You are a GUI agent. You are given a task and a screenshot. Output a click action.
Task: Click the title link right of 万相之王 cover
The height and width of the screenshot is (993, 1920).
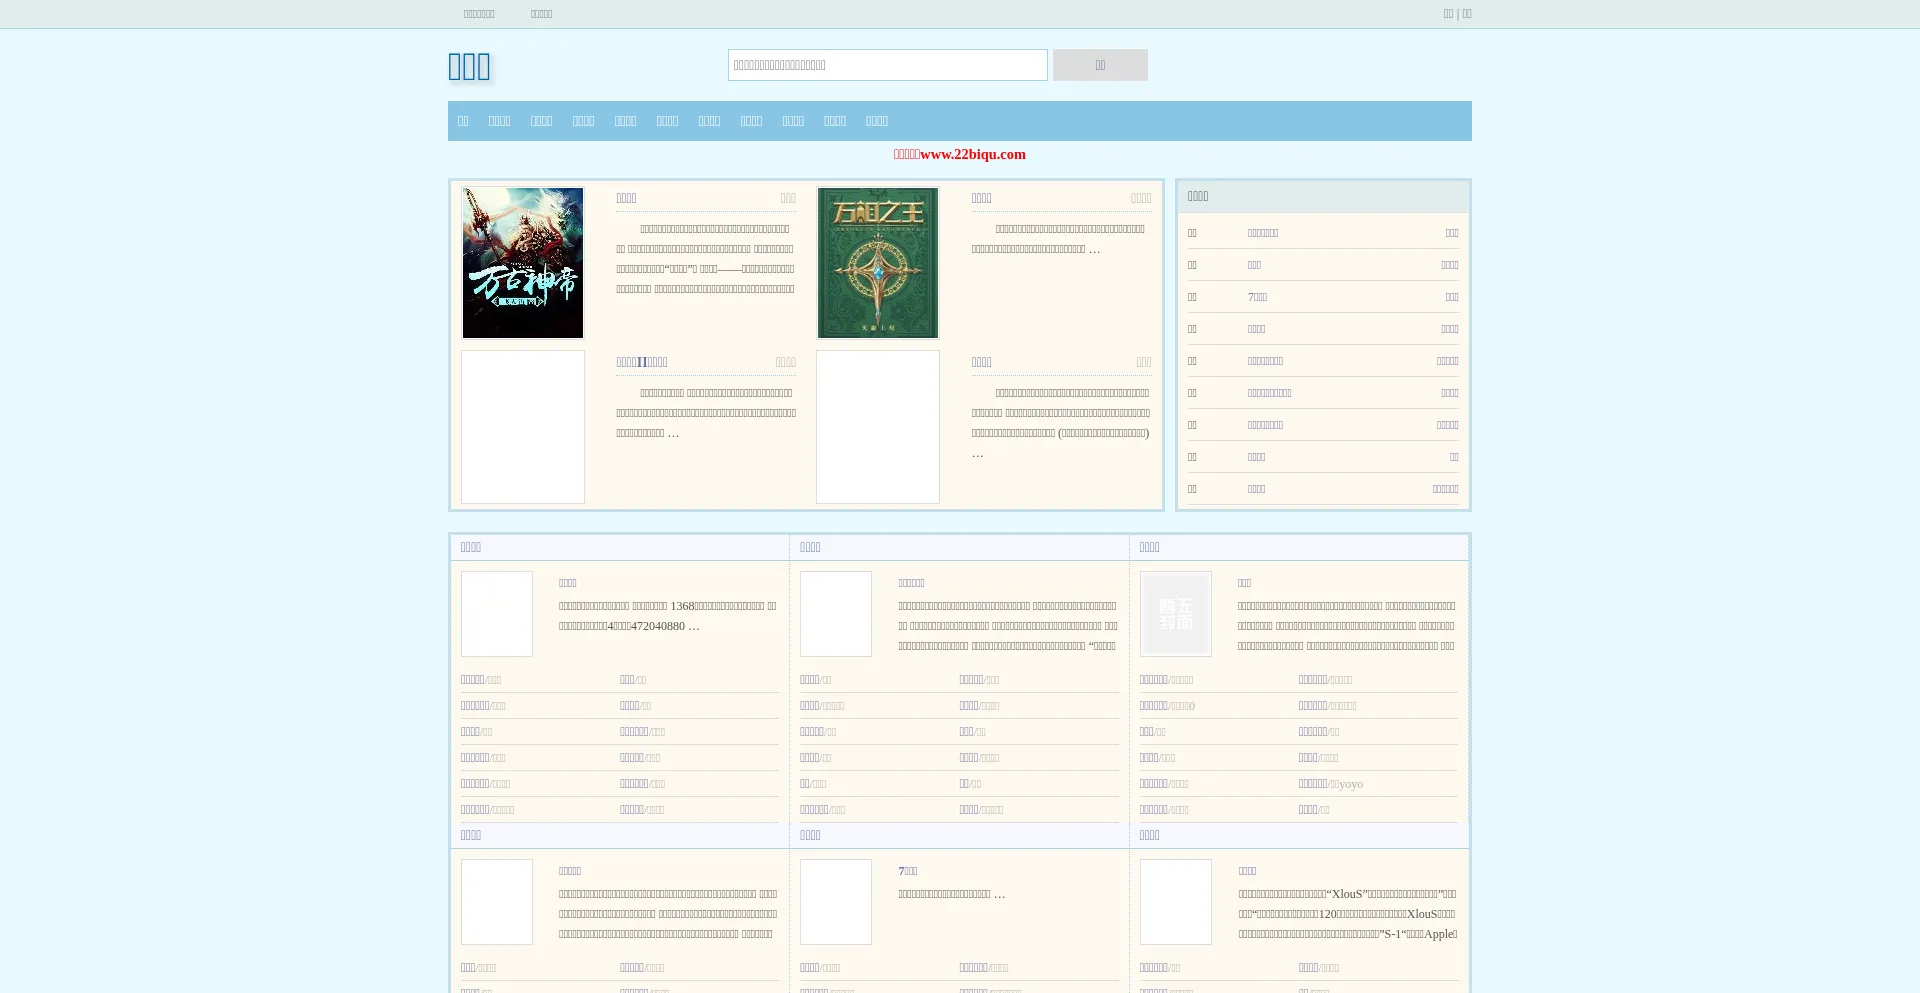coord(981,198)
